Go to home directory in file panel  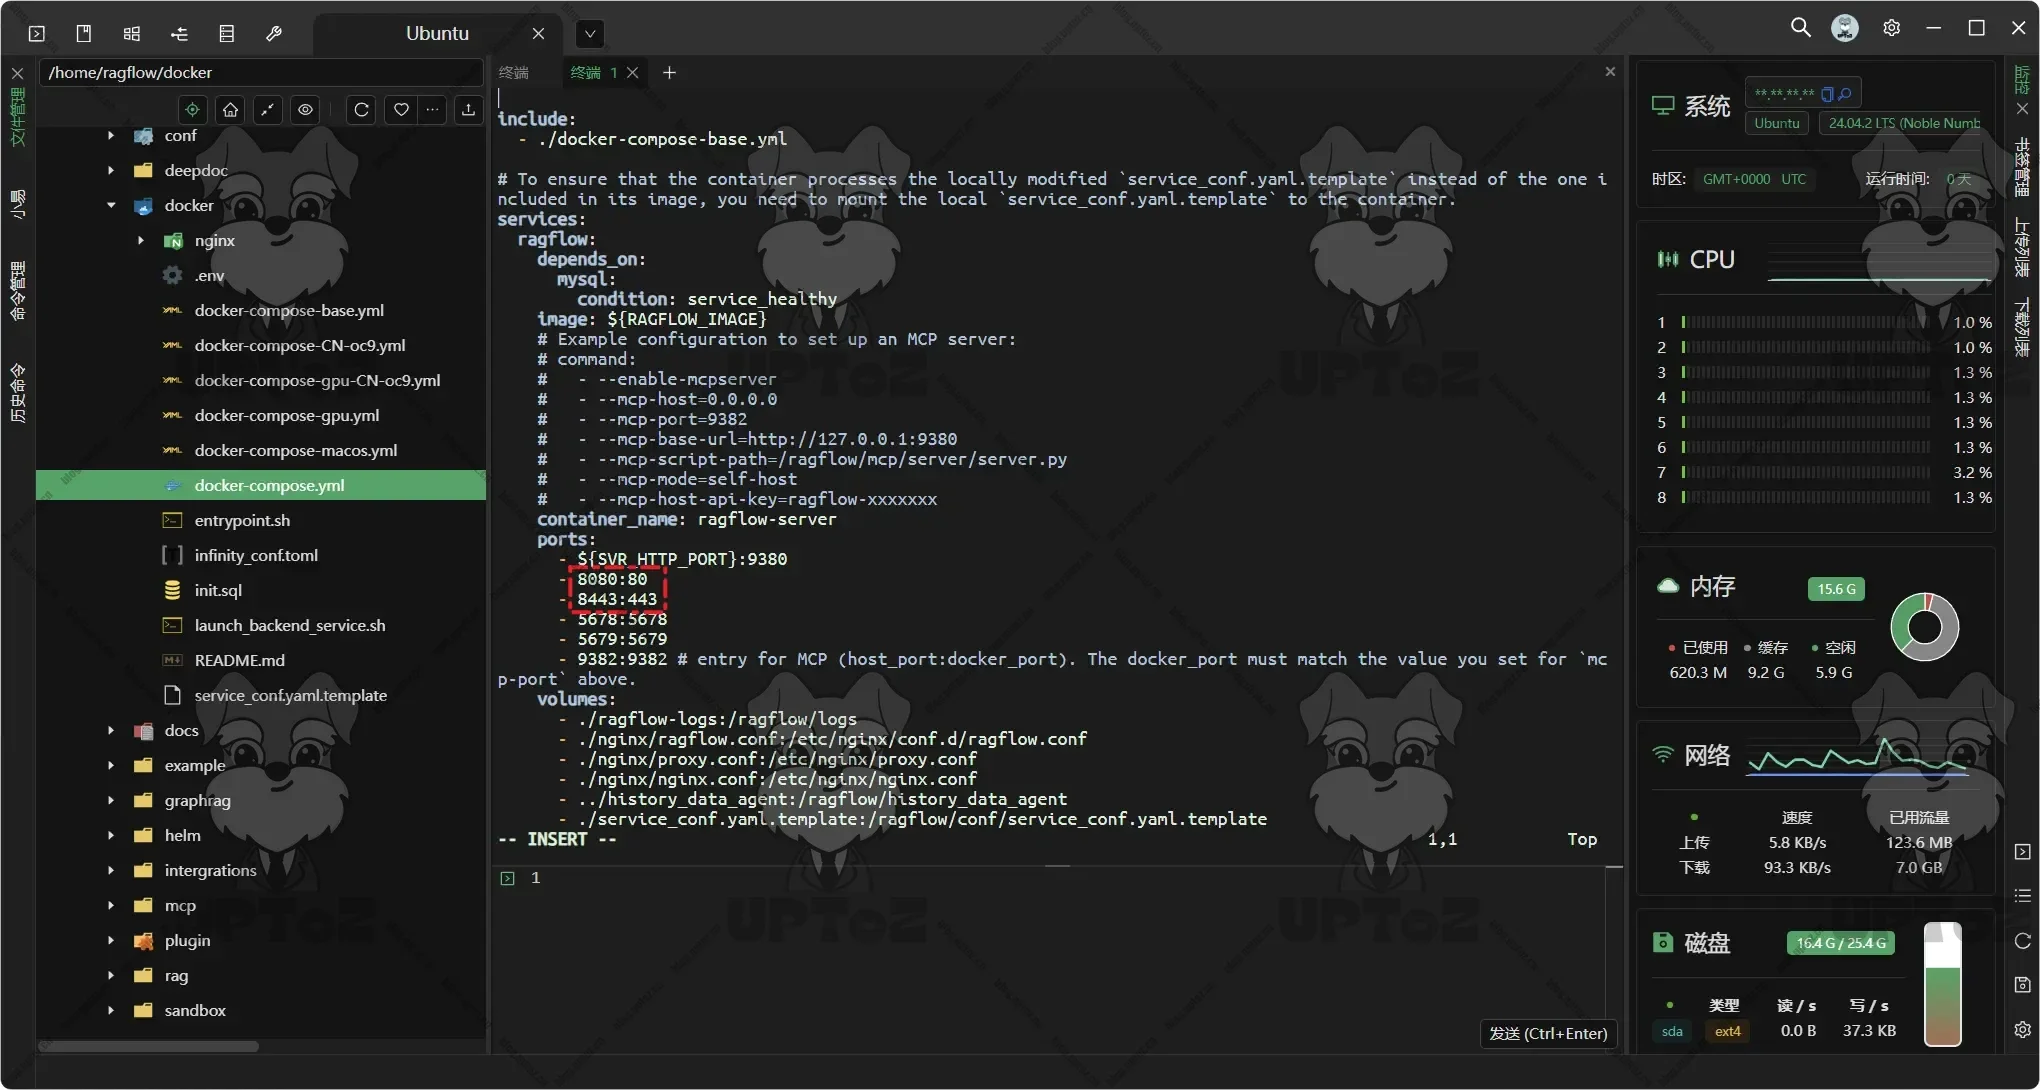click(231, 109)
